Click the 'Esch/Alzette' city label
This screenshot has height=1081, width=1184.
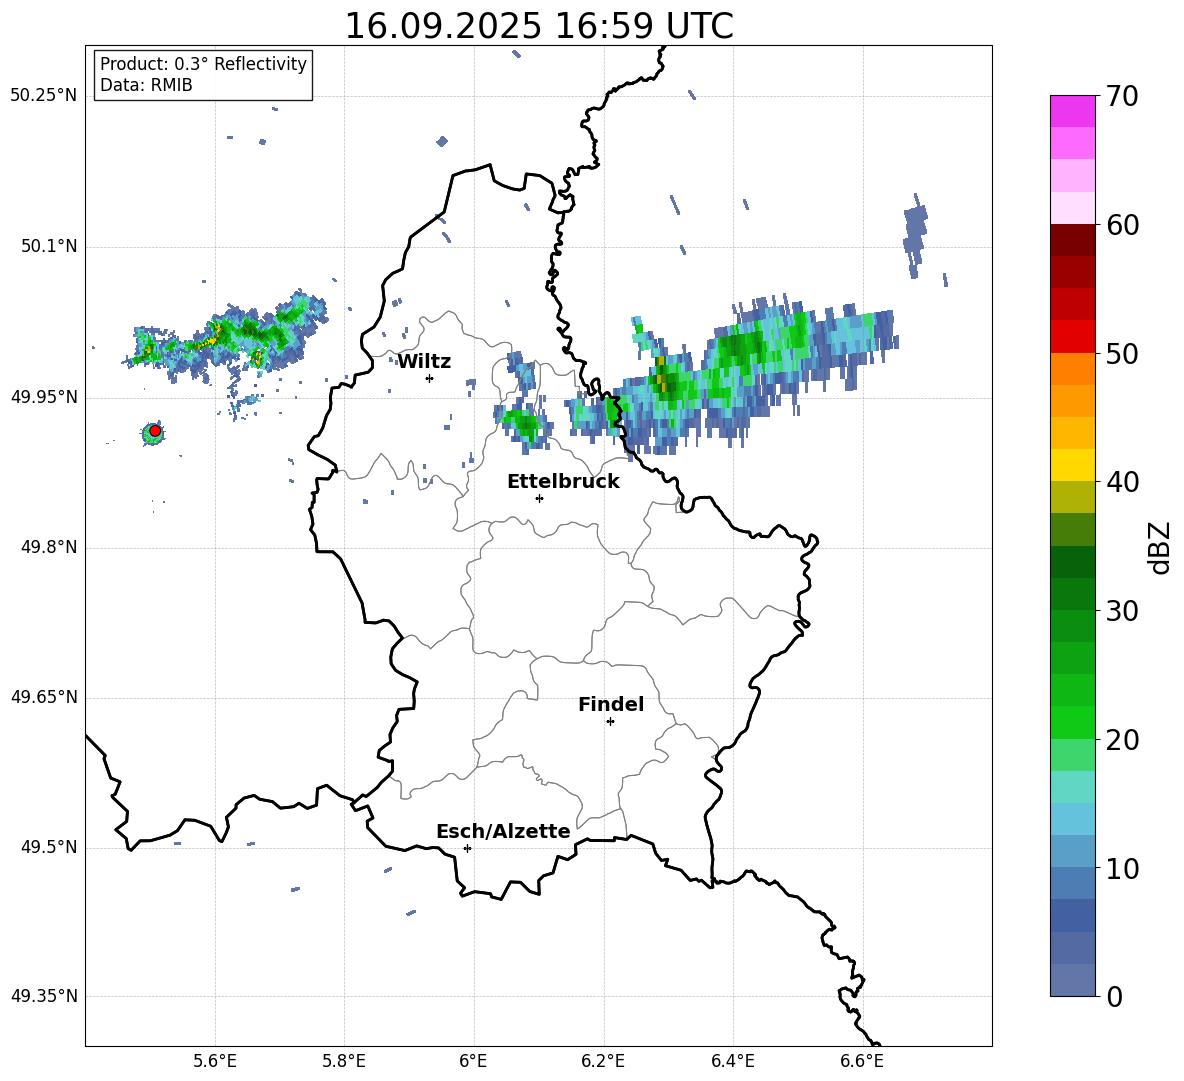[x=504, y=831]
